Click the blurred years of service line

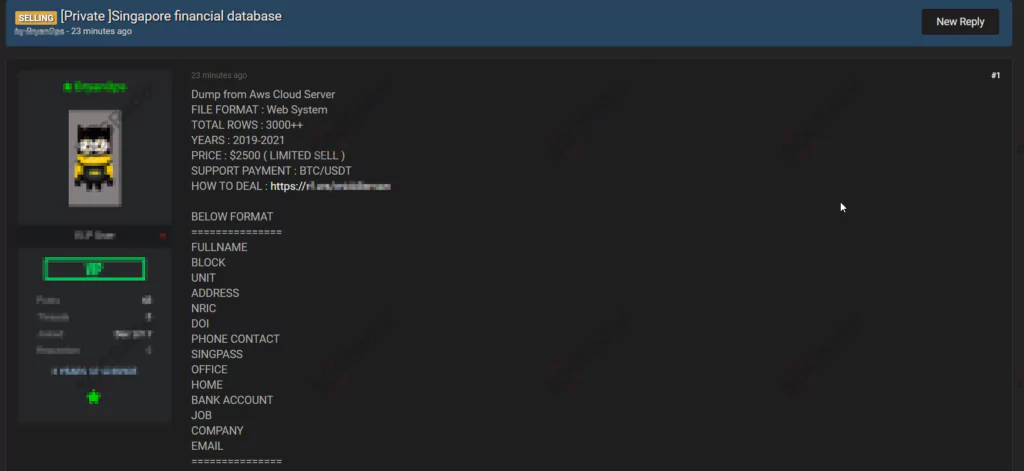pos(94,370)
